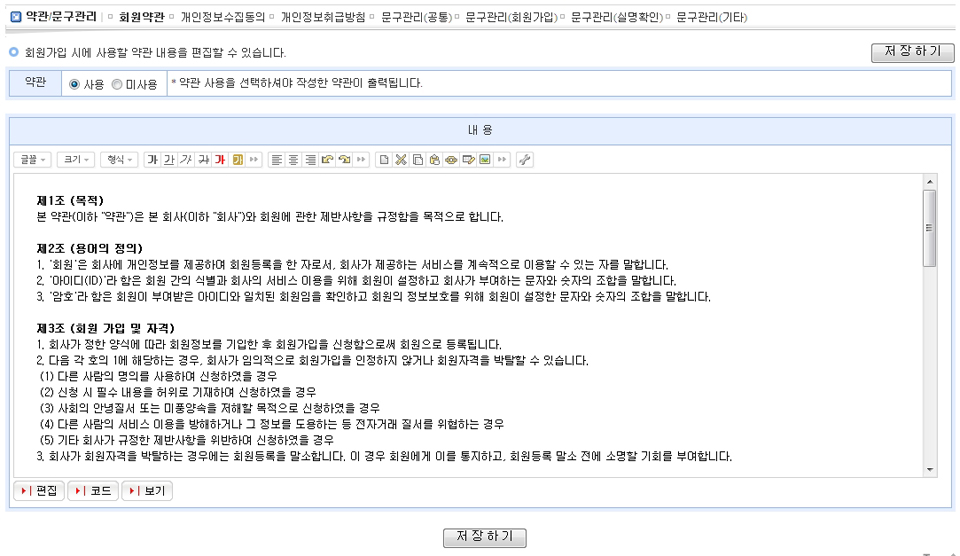Insert image using the picture icon
The width and height of the screenshot is (960, 556).
tap(485, 160)
